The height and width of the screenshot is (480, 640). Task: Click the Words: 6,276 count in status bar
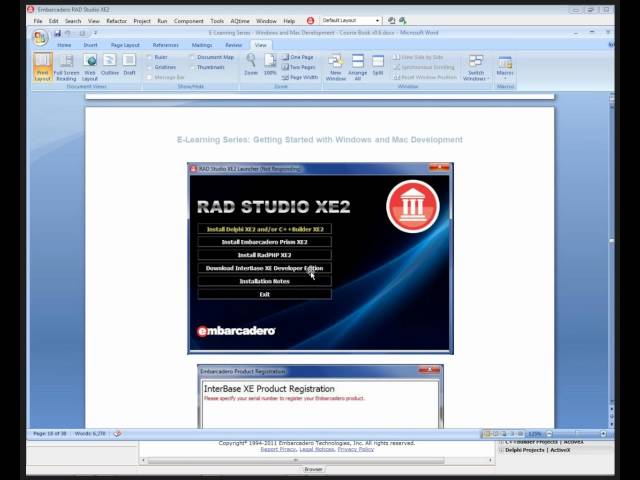click(90, 433)
